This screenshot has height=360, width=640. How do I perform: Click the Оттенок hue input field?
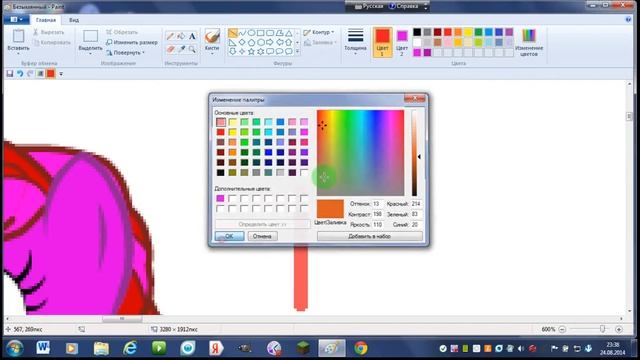[378, 204]
